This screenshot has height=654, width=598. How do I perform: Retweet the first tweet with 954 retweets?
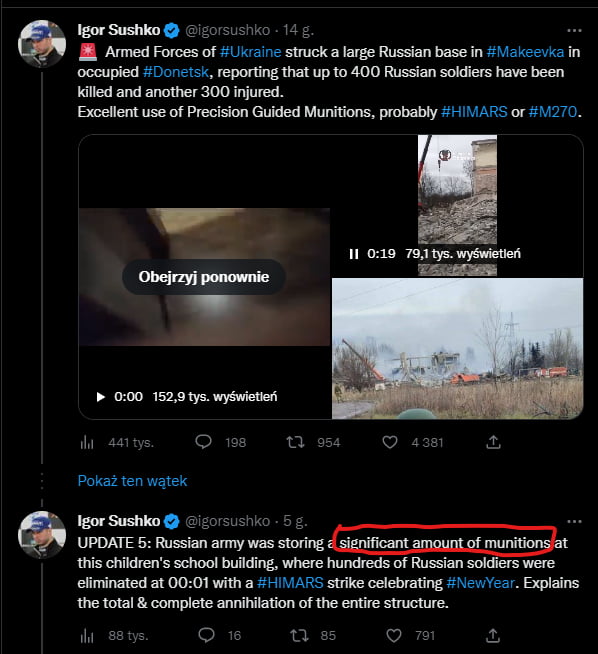coord(295,442)
